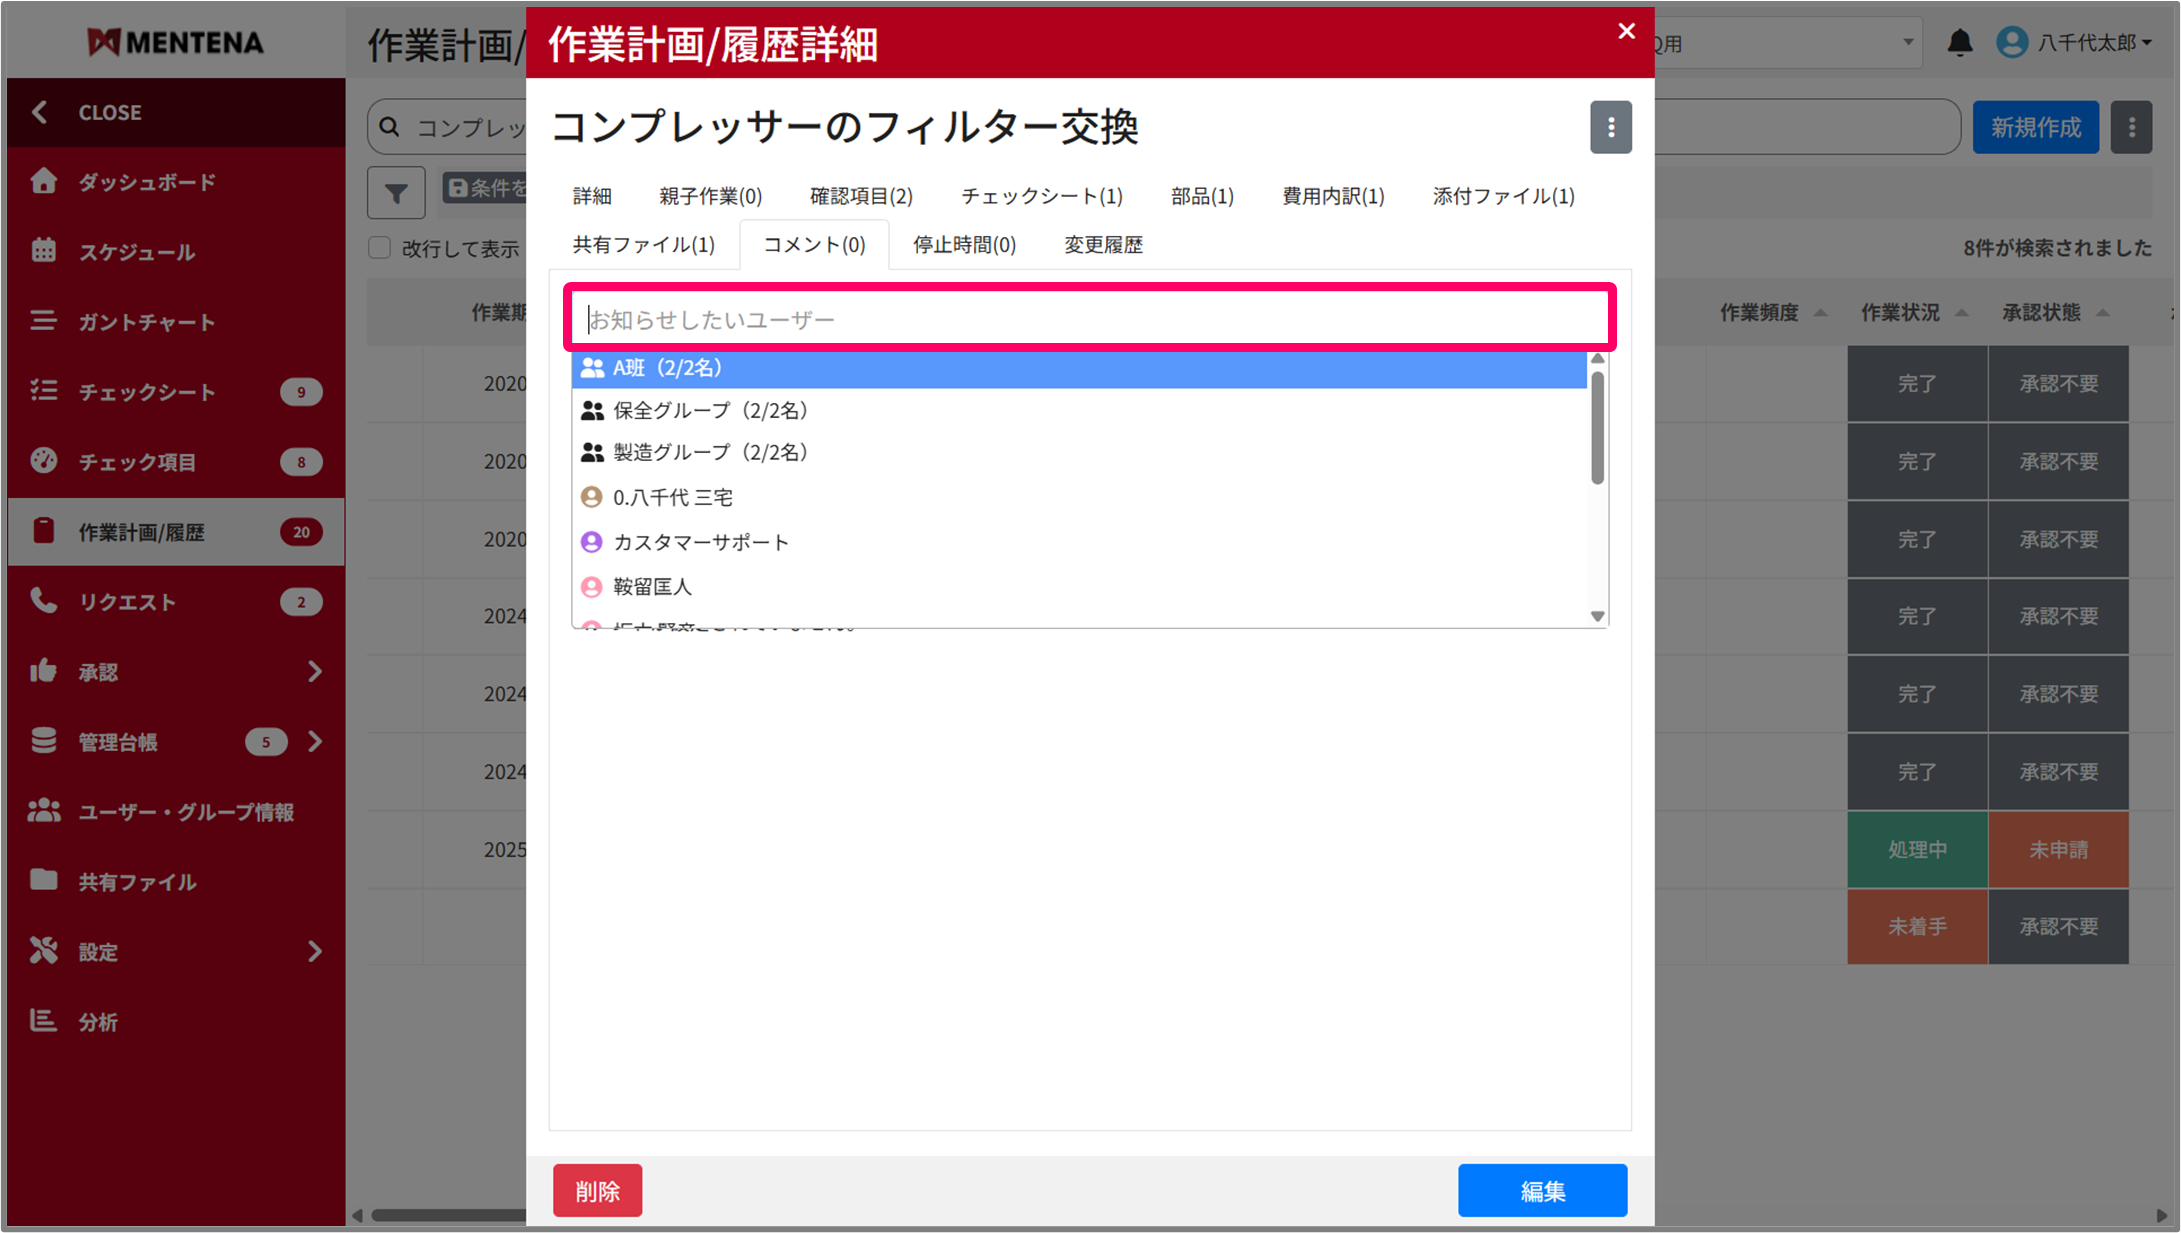Click the red 削除 button
The width and height of the screenshot is (2181, 1233).
pos(597,1190)
